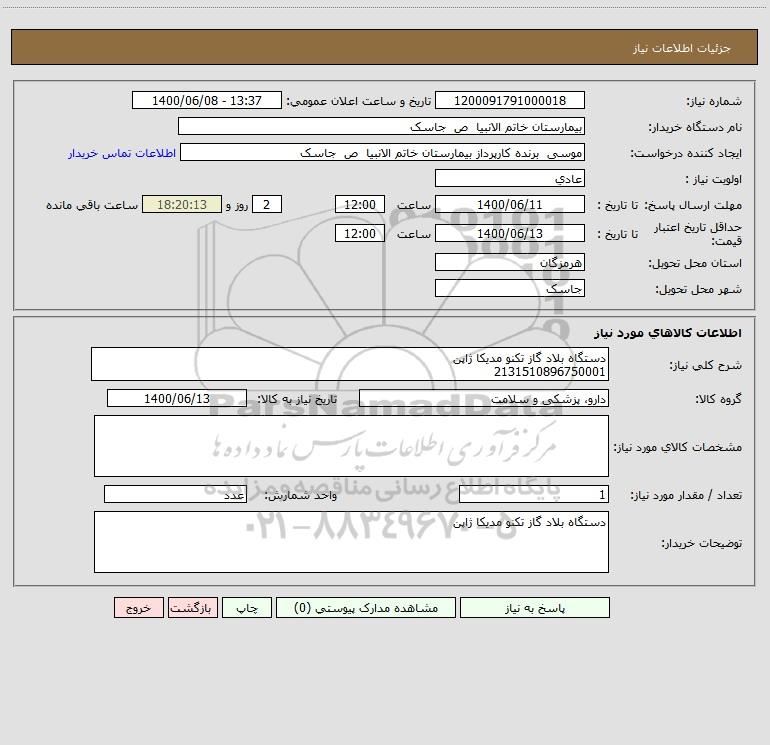Click label واحد شمارش
770x745 pixels.
coord(301,496)
